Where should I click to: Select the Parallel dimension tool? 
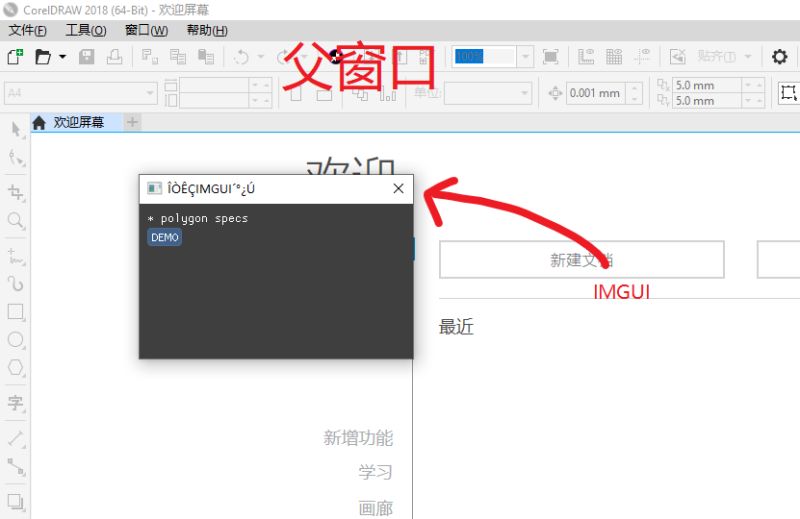16,439
